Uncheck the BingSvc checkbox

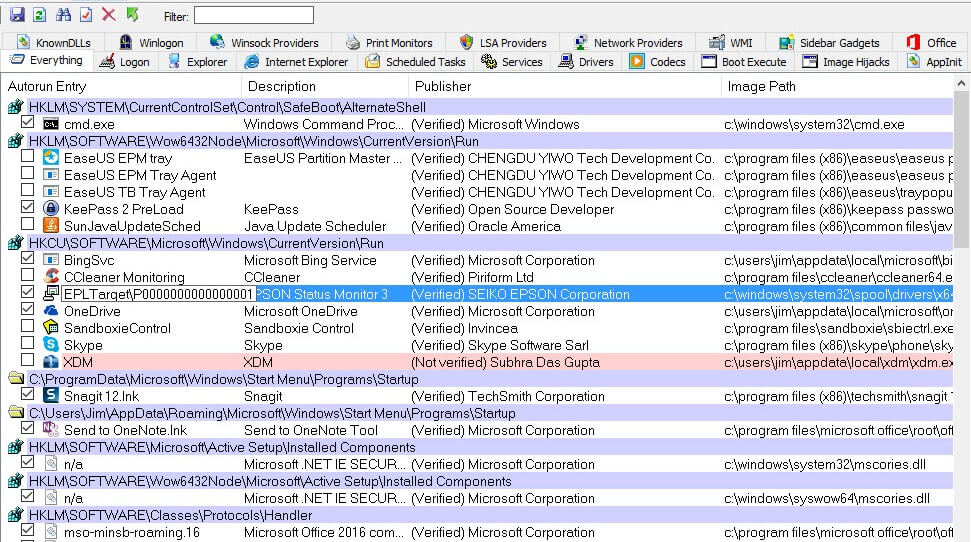pyautogui.click(x=27, y=258)
